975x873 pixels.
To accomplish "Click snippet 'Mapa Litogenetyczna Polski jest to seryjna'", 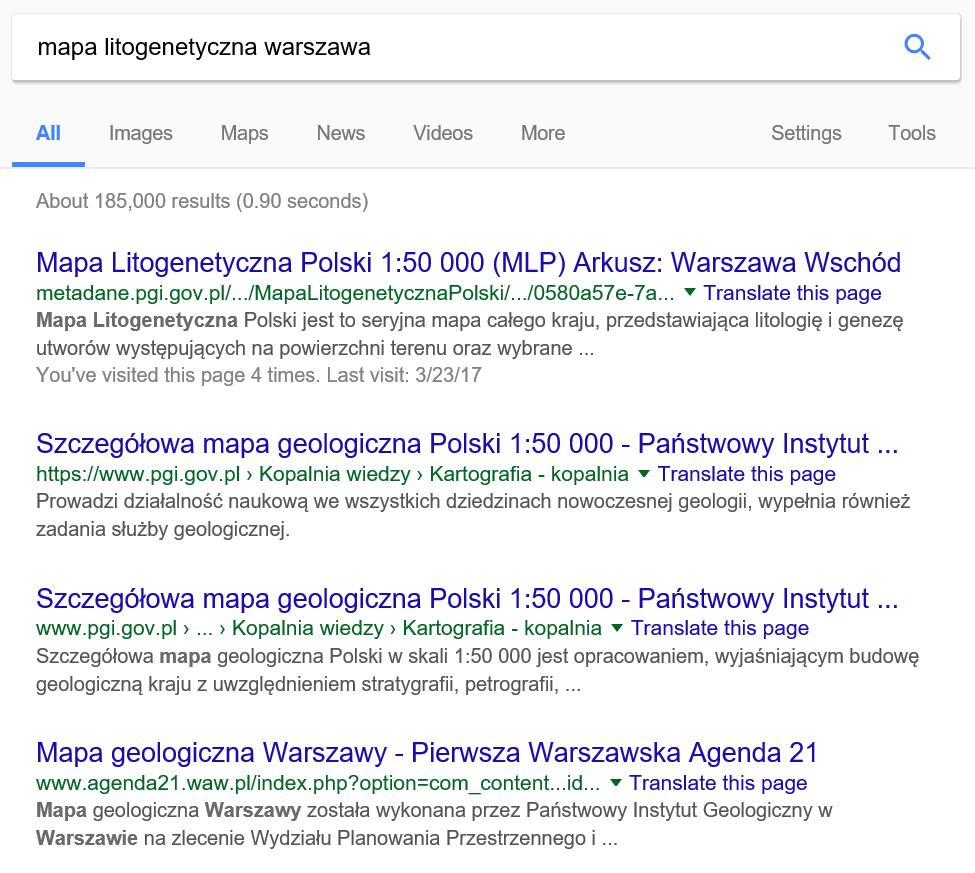I will [469, 335].
